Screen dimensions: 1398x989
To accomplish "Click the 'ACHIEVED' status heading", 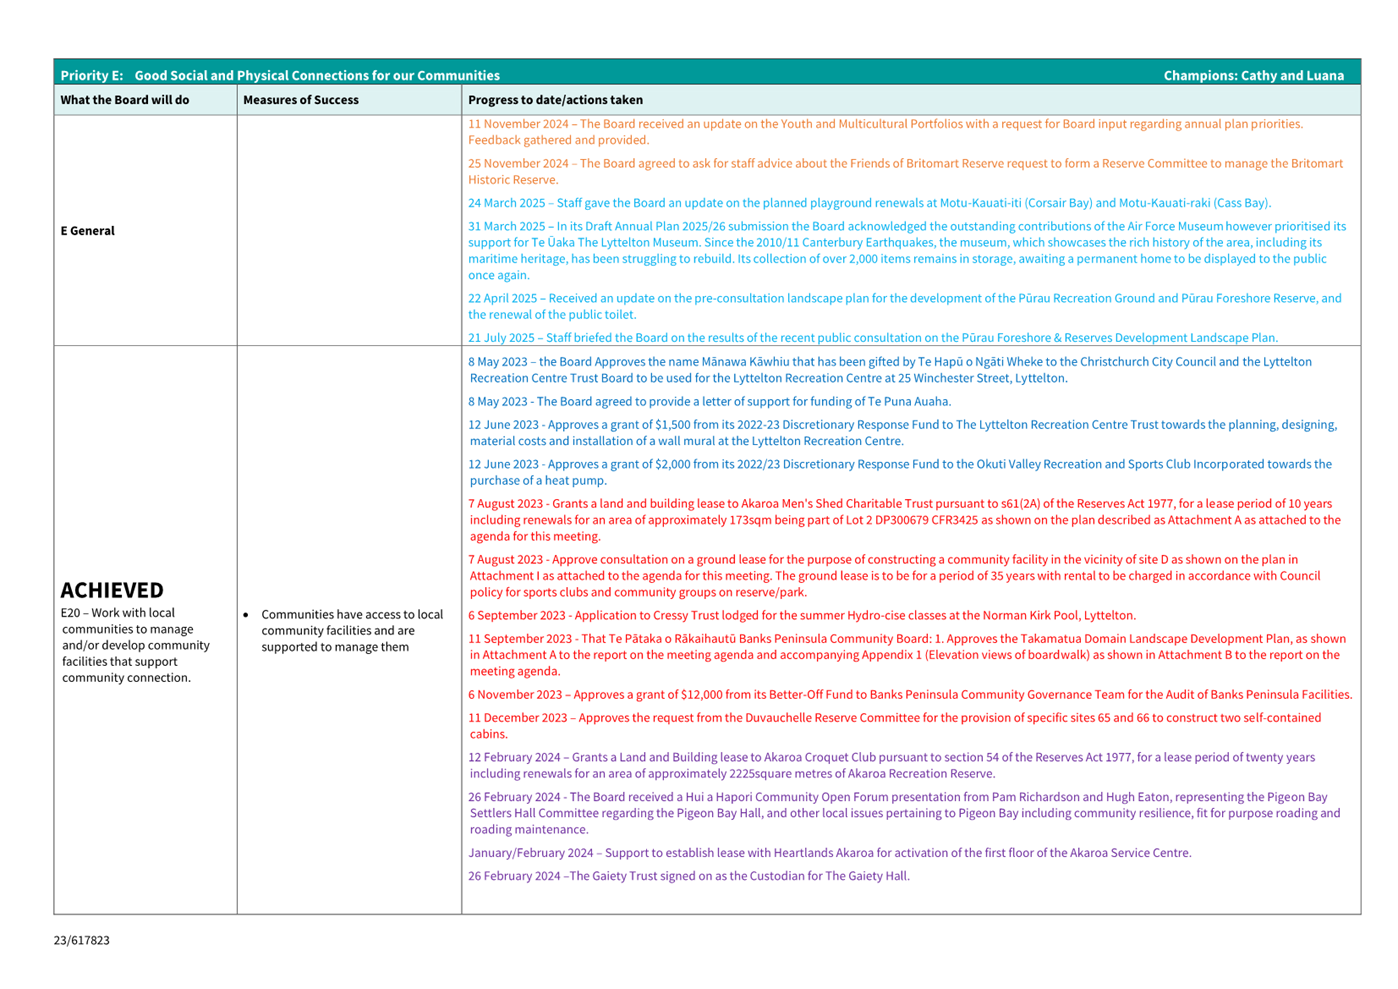I will [112, 590].
